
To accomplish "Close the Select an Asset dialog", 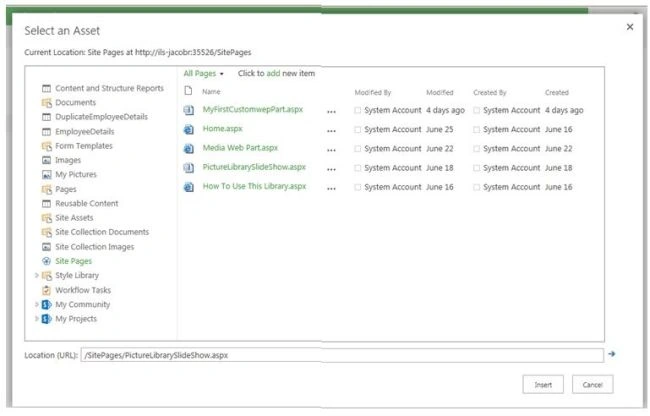I will (630, 27).
